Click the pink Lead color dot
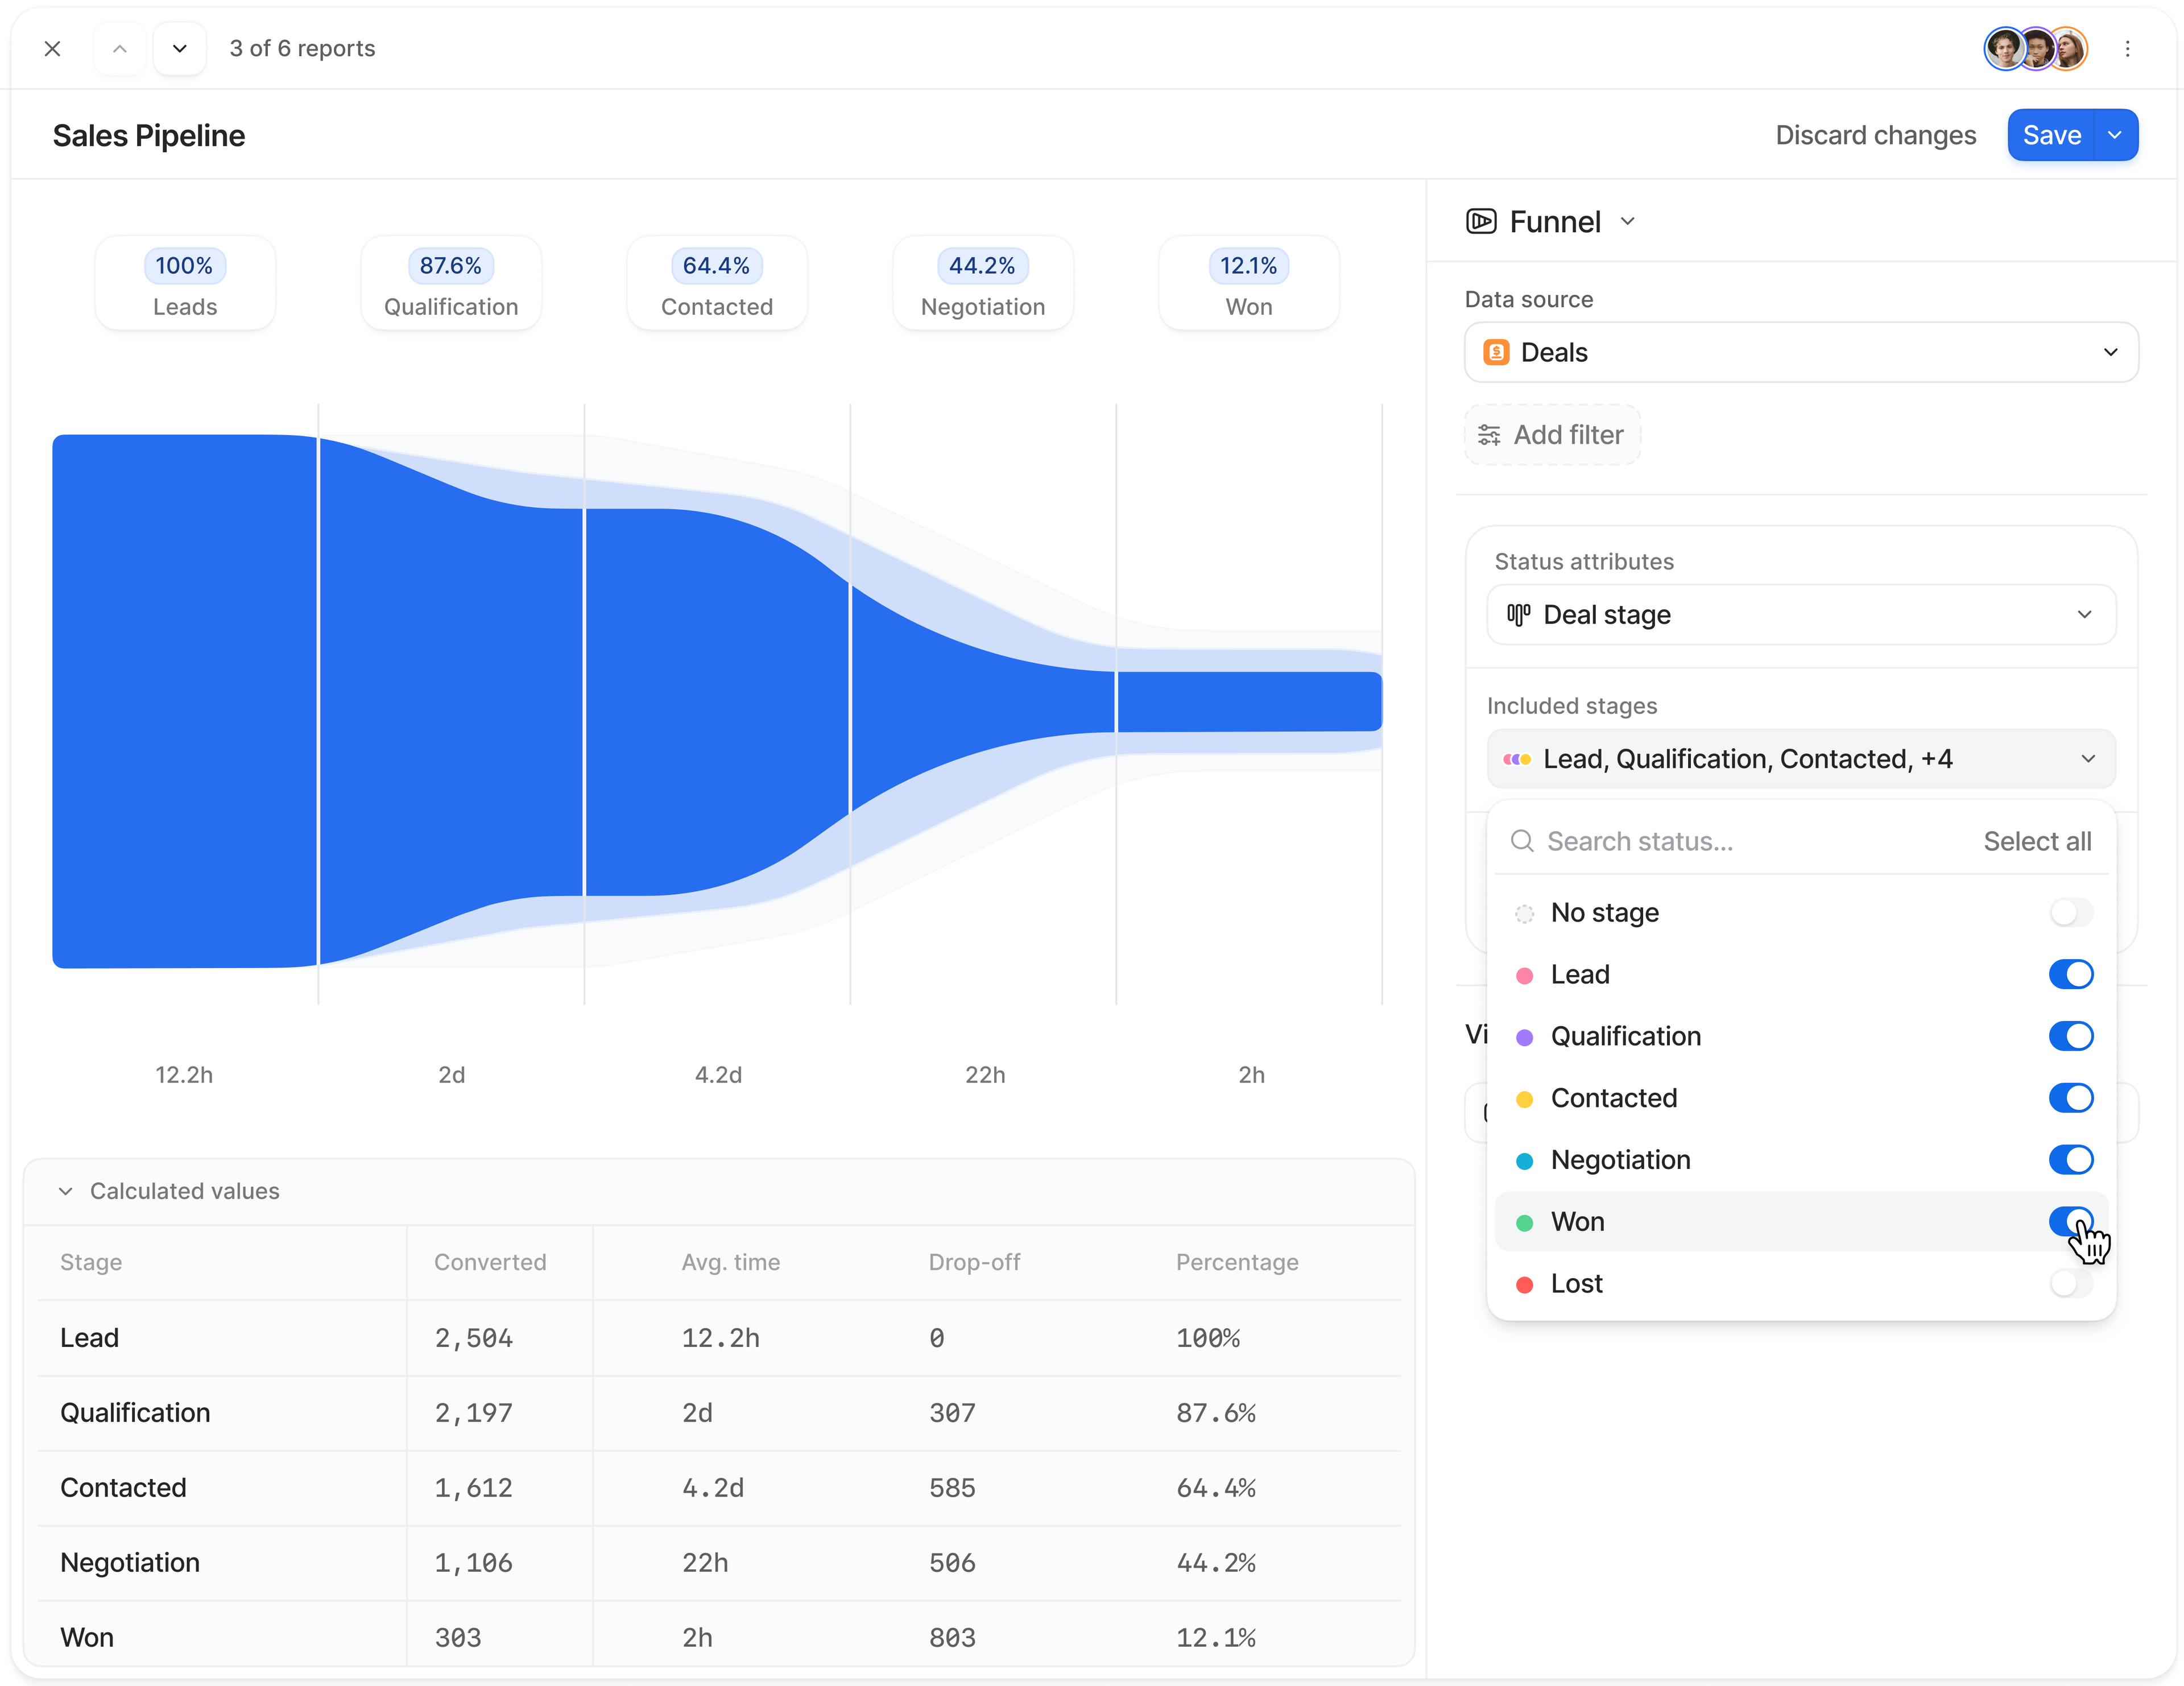 [1524, 975]
